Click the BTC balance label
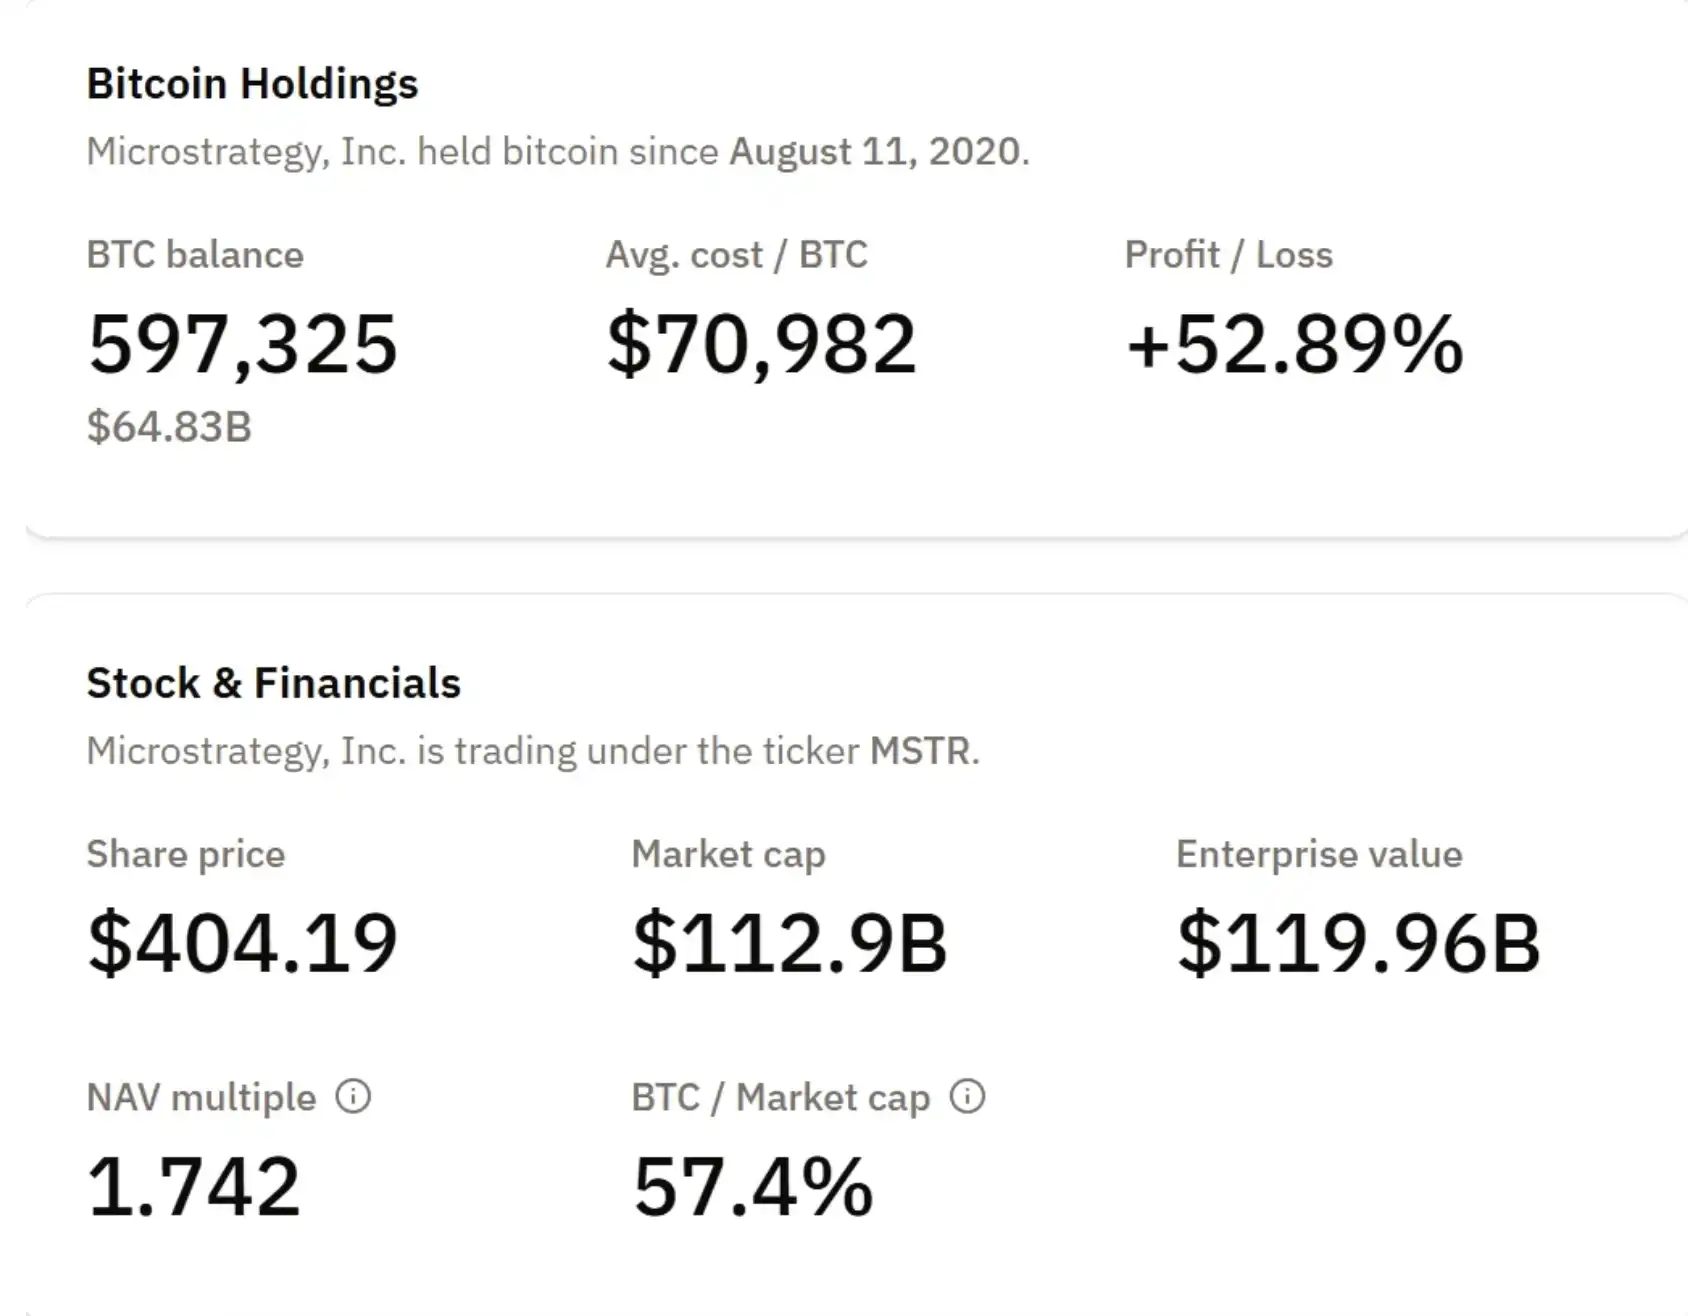Screen dimensions: 1688x1316 pyautogui.click(x=195, y=255)
